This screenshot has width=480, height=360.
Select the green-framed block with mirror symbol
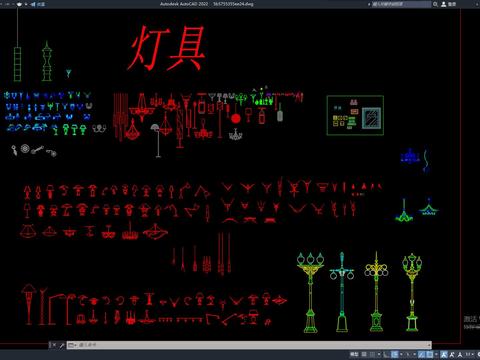click(355, 115)
